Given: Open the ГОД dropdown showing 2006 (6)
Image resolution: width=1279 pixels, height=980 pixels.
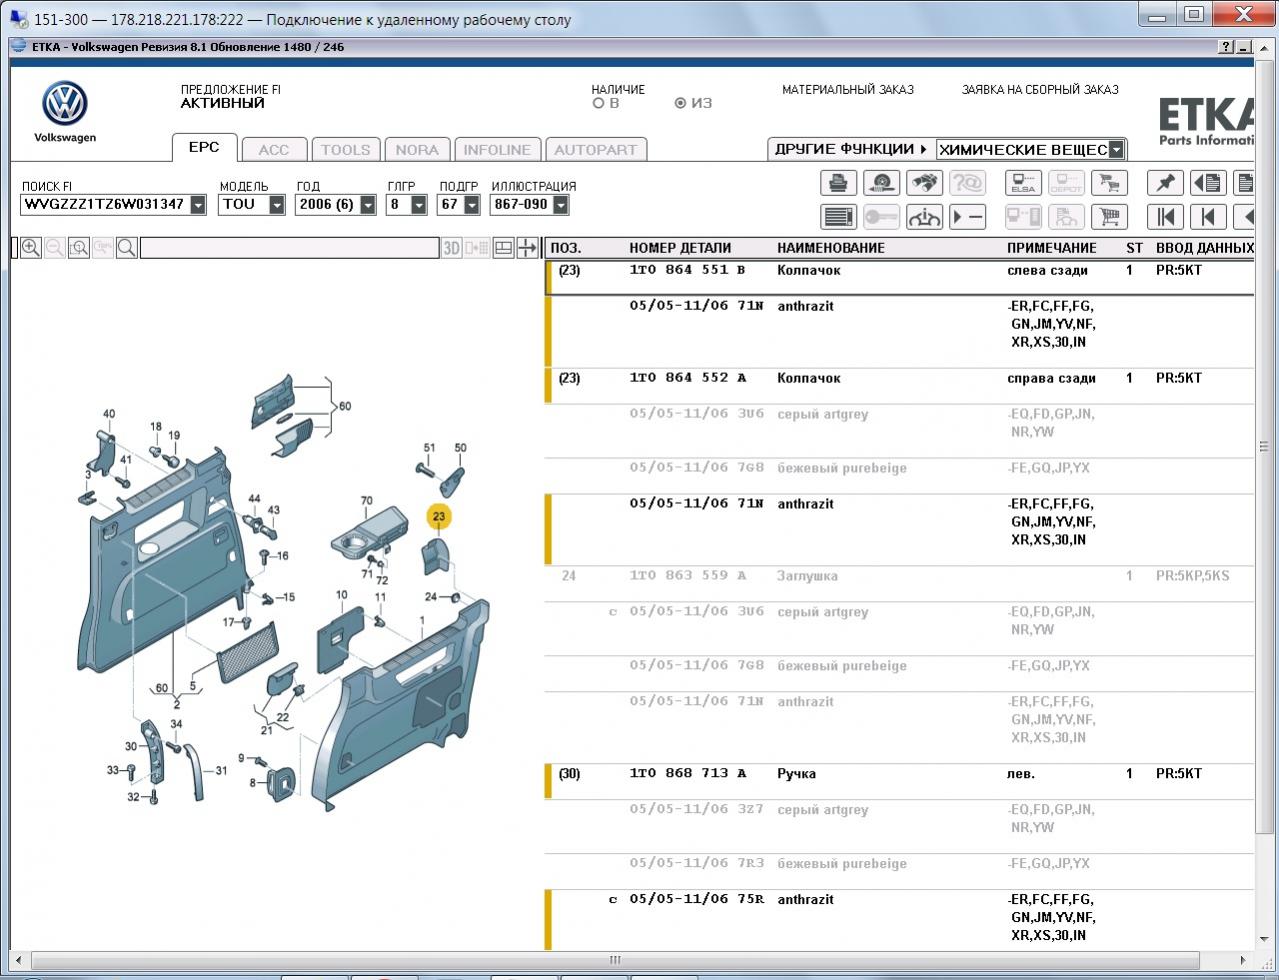Looking at the screenshot, I should 368,205.
